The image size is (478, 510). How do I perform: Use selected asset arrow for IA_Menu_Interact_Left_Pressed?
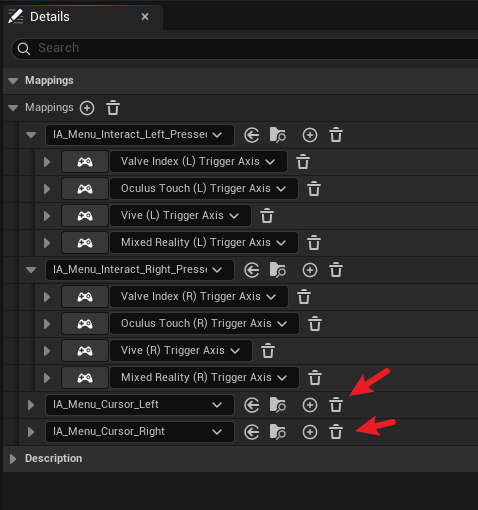(252, 135)
